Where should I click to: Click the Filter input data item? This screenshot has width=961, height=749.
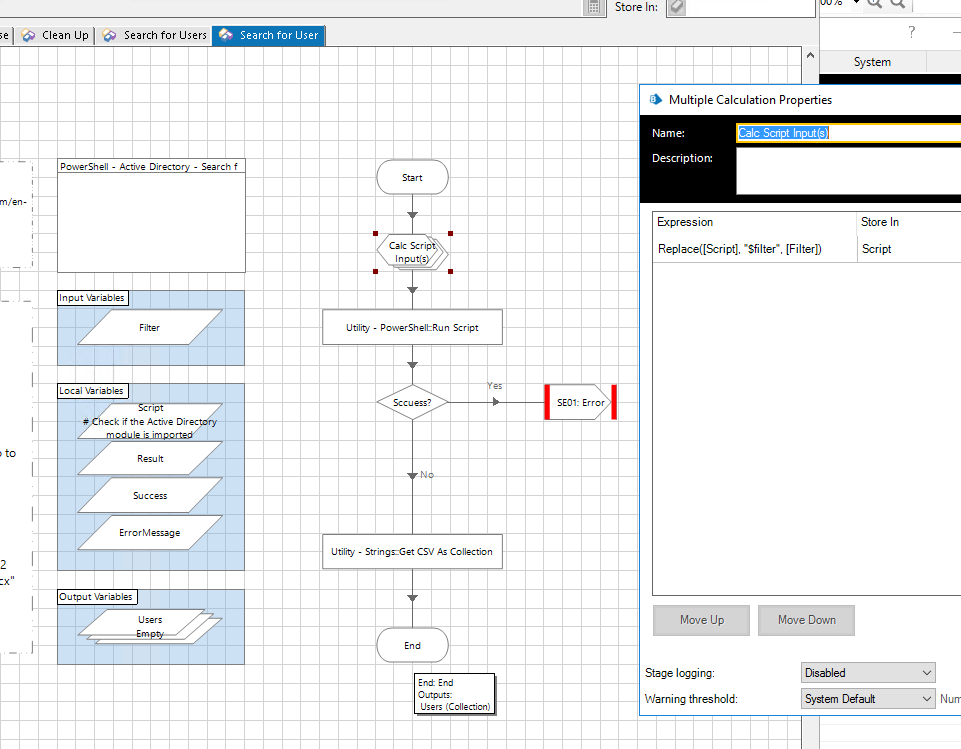pyautogui.click(x=150, y=328)
